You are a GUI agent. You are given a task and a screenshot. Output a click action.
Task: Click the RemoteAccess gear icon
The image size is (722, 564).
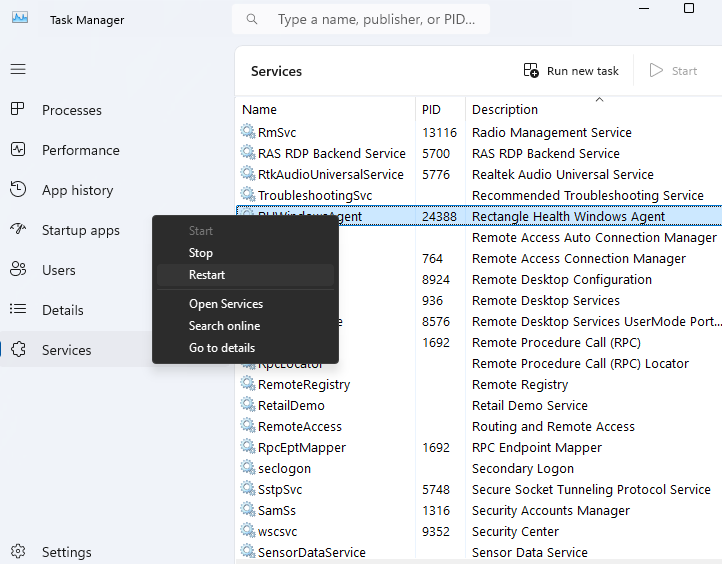point(248,426)
